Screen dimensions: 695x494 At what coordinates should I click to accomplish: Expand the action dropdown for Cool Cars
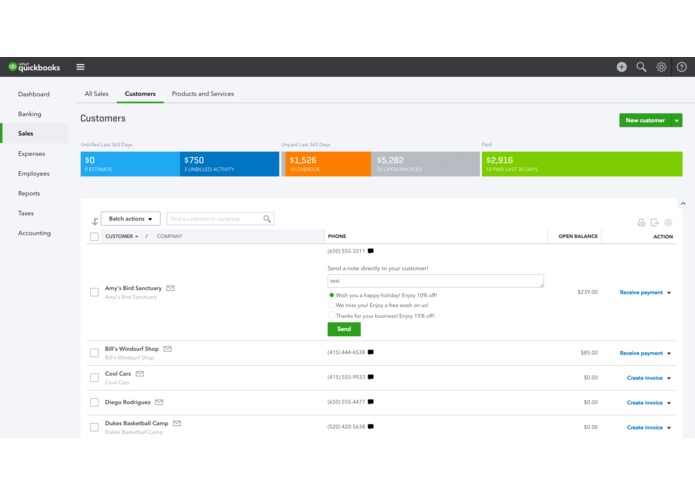point(669,378)
